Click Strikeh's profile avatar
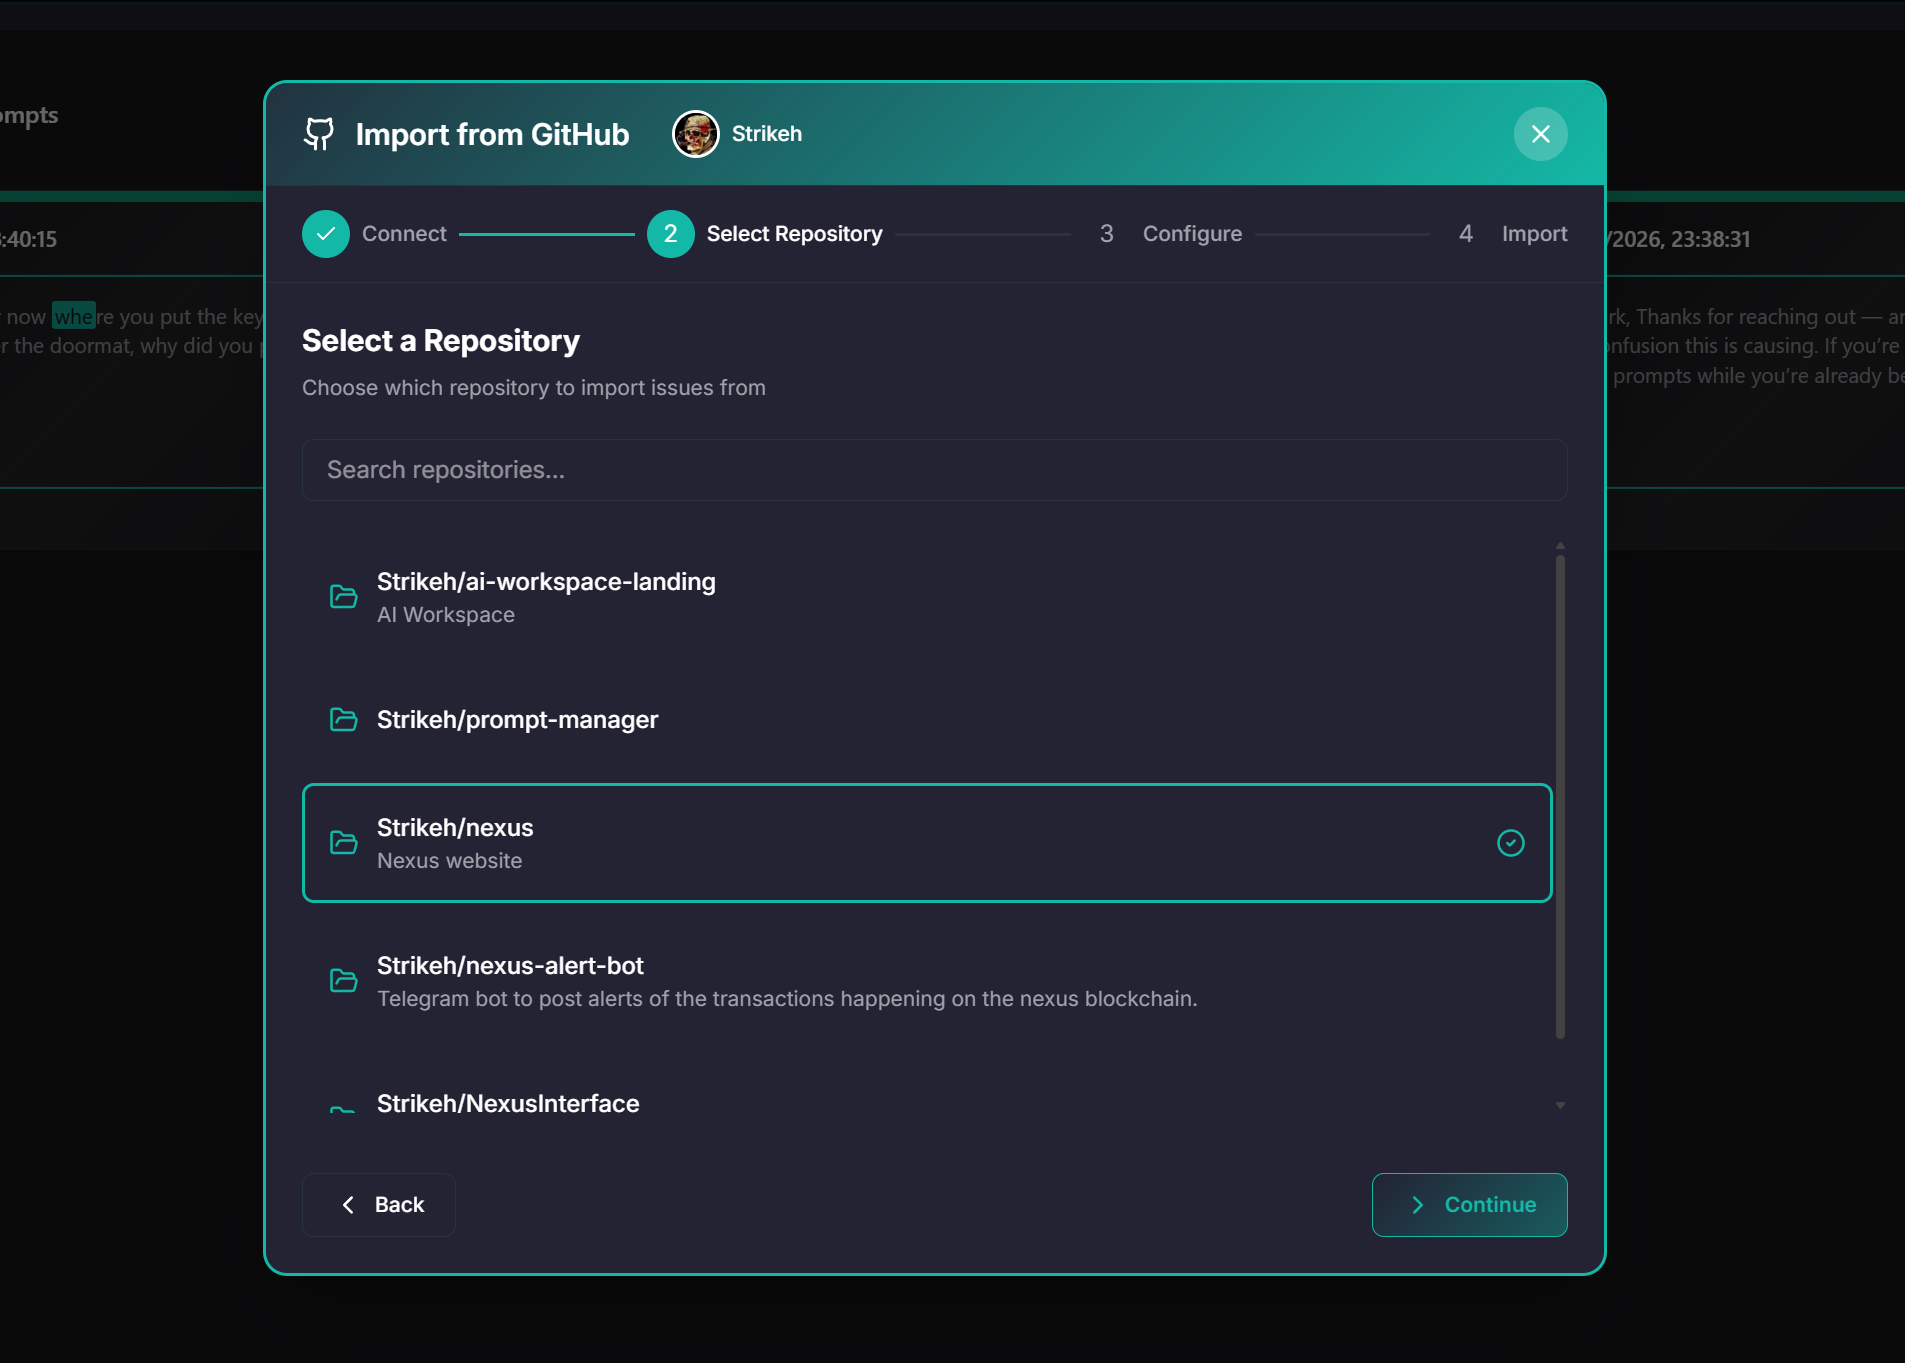The width and height of the screenshot is (1905, 1363). tap(694, 133)
